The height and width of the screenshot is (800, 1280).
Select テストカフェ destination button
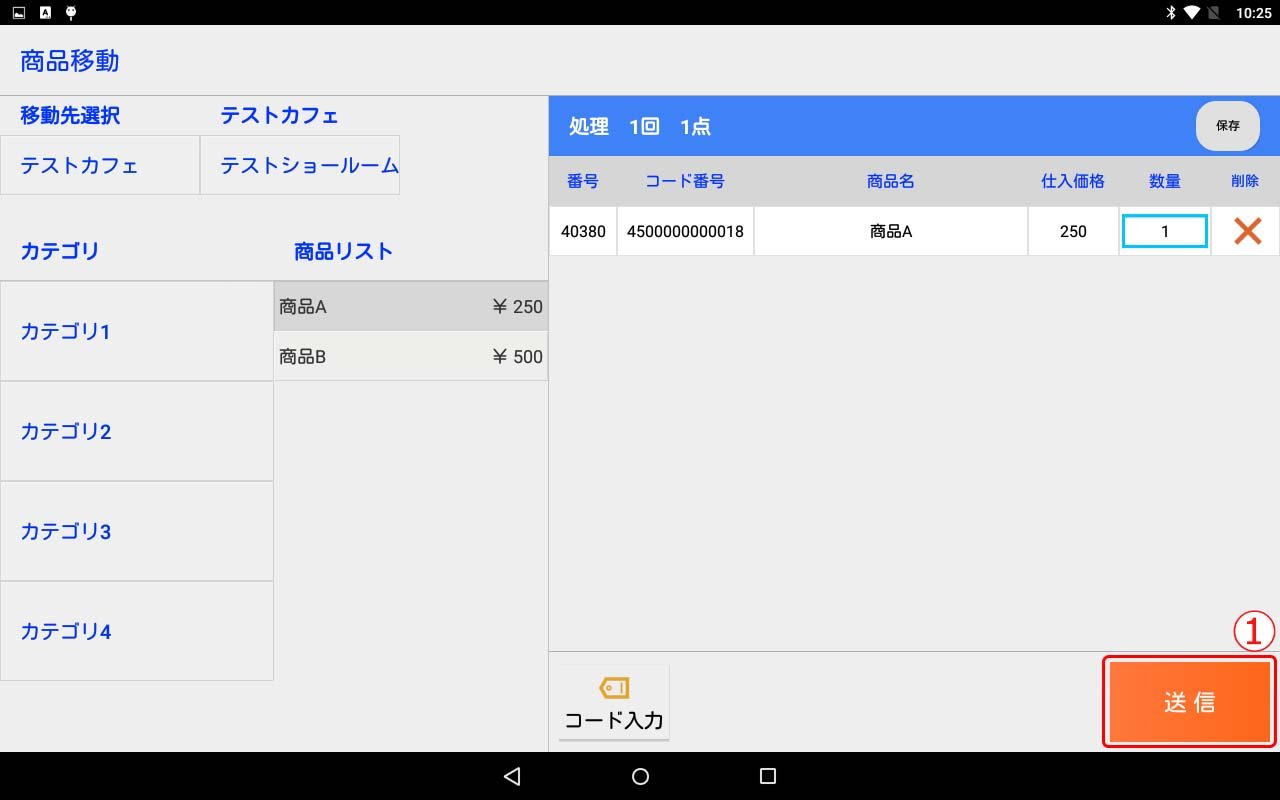pyautogui.click(x=100, y=165)
